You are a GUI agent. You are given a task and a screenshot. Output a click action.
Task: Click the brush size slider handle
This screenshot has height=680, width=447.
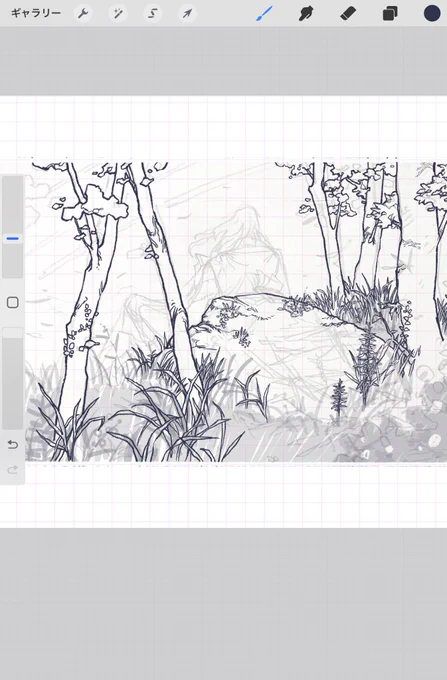pyautogui.click(x=13, y=239)
